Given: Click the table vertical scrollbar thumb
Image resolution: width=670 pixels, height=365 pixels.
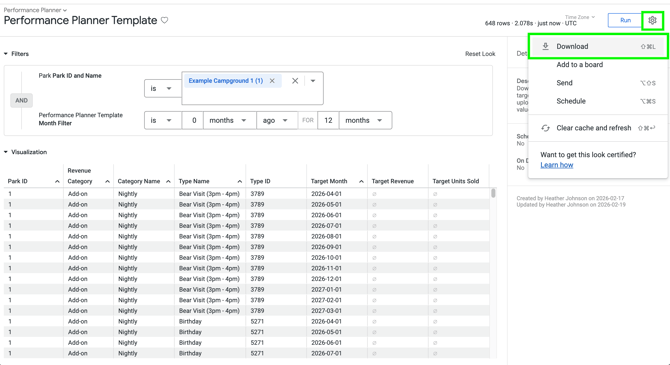Looking at the screenshot, I should 493,193.
